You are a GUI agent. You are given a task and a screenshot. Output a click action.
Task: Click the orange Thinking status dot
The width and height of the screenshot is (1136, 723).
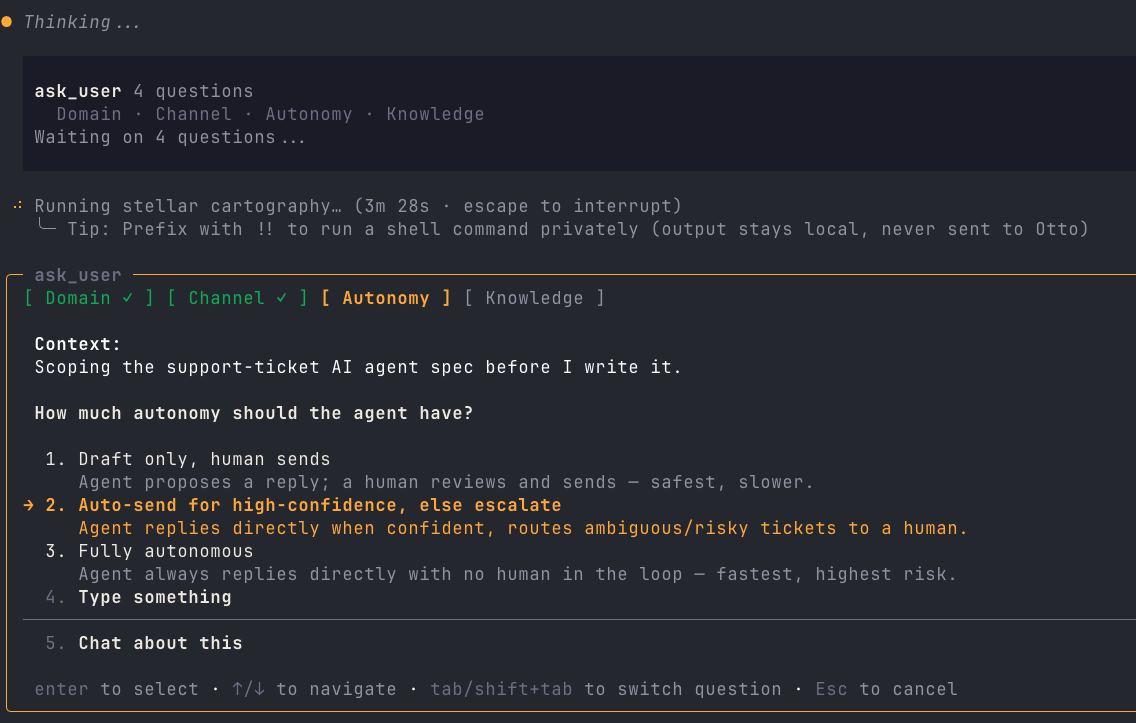7,22
